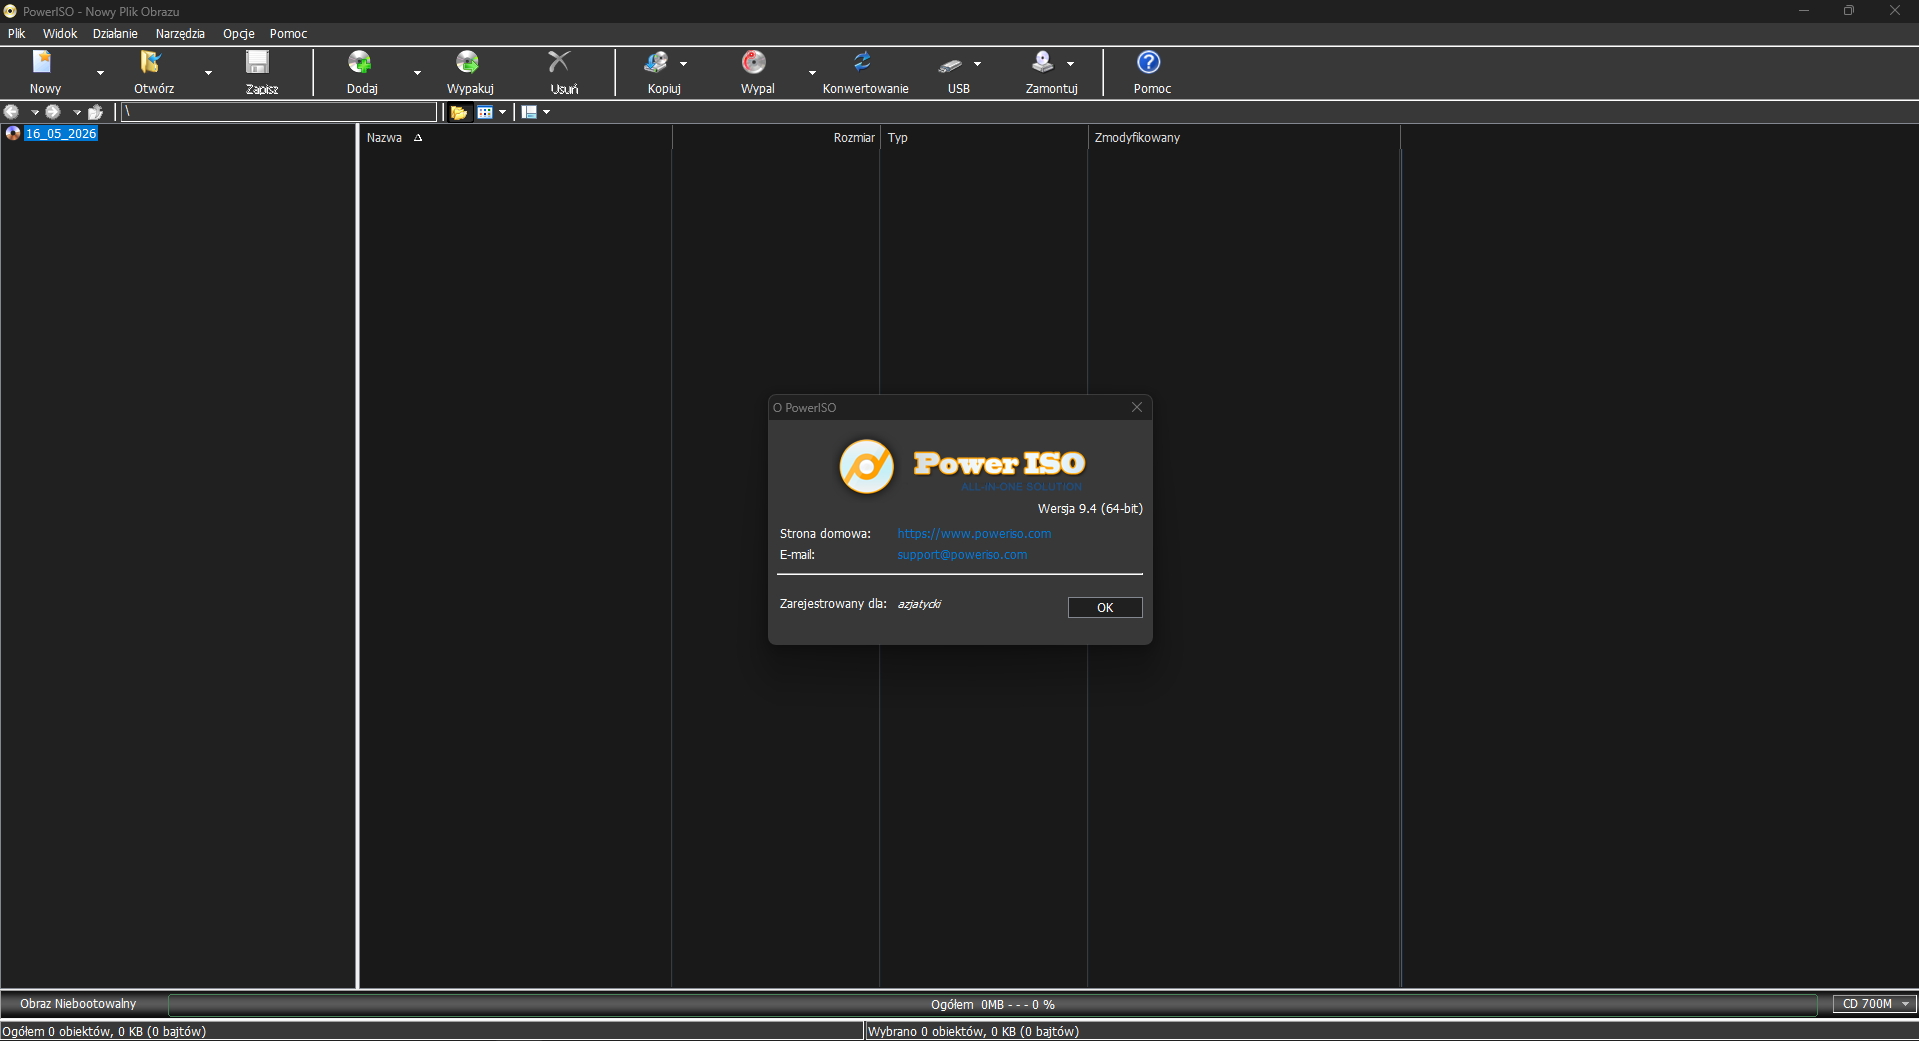
Task: Click the pane layout icon
Action: click(x=529, y=112)
